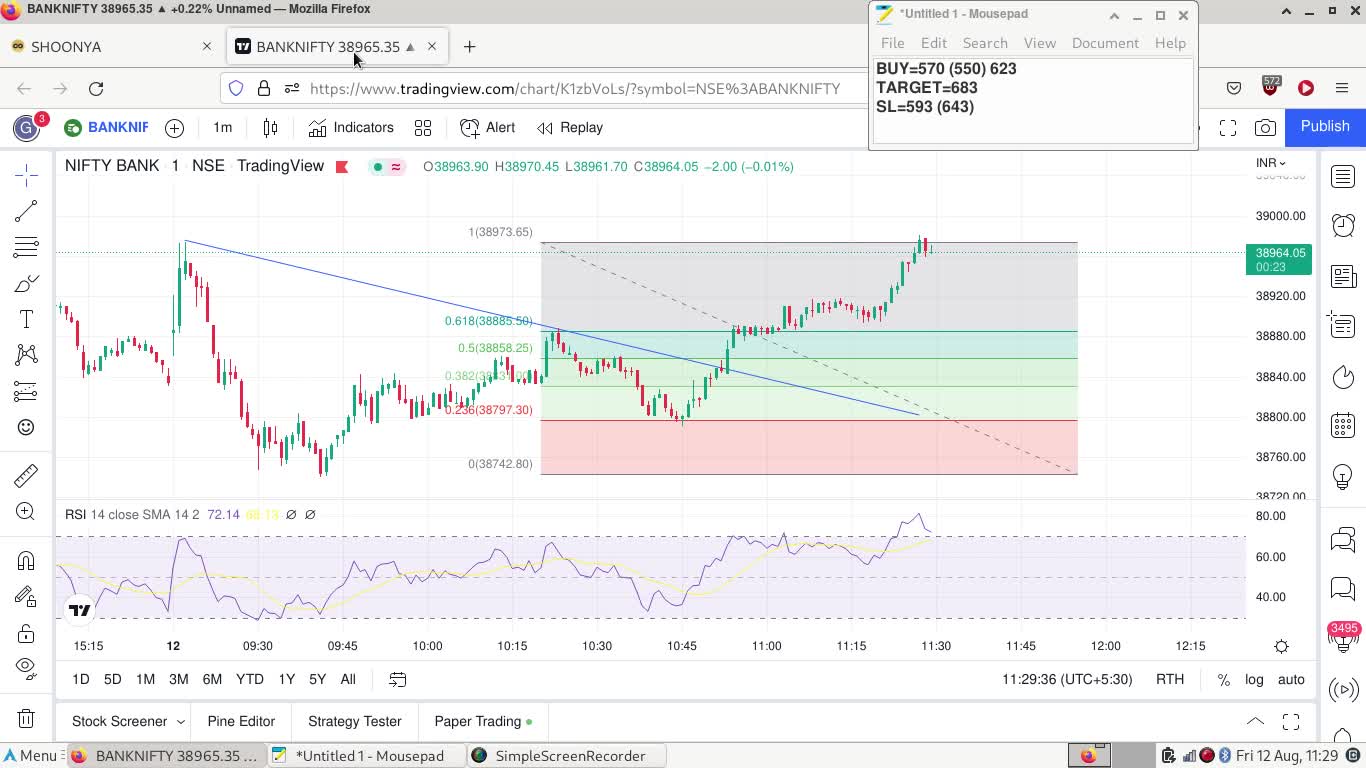Set the chart range to All
Image resolution: width=1366 pixels, height=768 pixels.
point(348,679)
